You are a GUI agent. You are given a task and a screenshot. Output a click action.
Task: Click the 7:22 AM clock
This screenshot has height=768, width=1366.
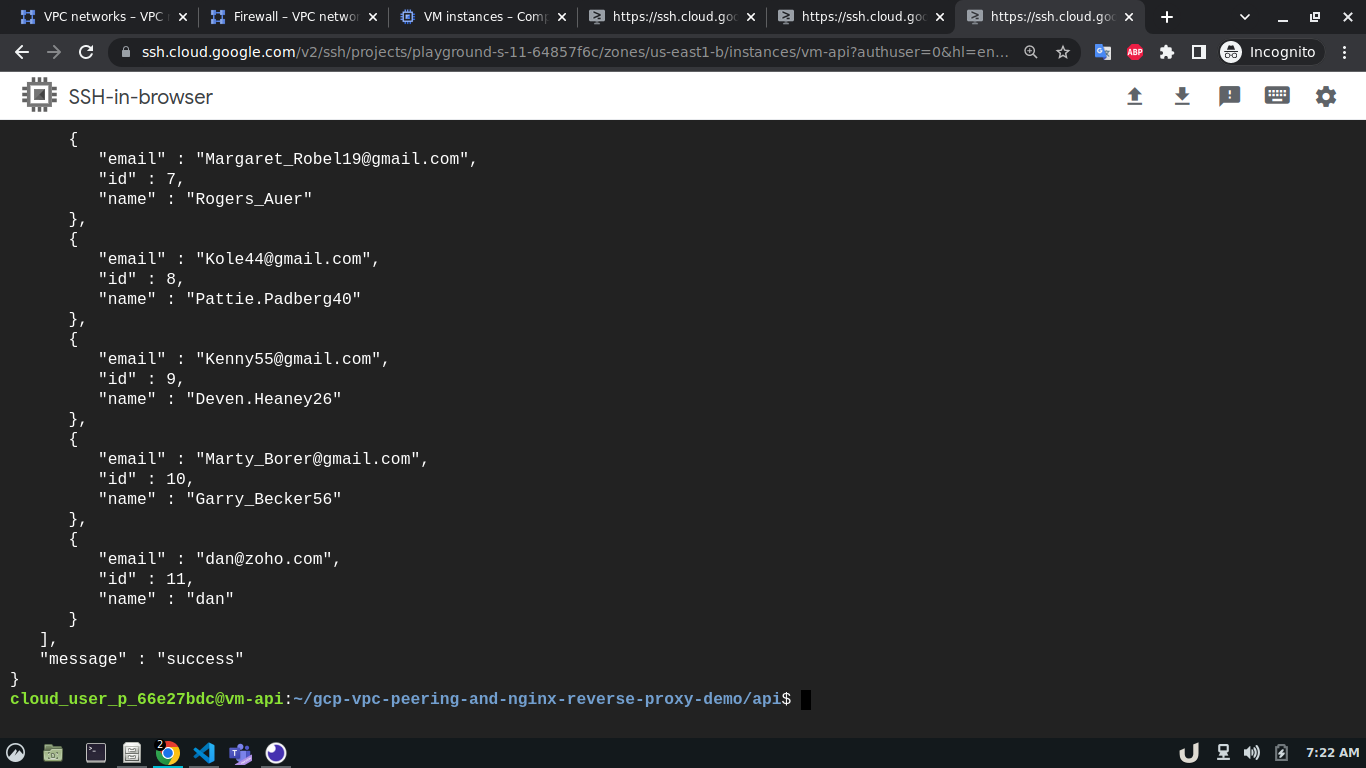tap(1332, 753)
